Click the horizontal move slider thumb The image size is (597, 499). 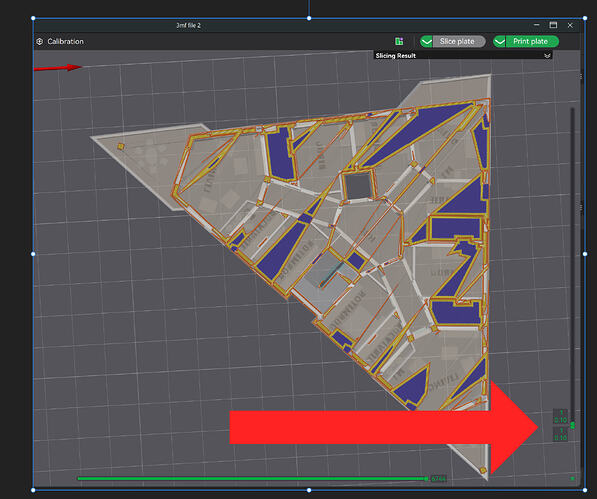coord(426,479)
